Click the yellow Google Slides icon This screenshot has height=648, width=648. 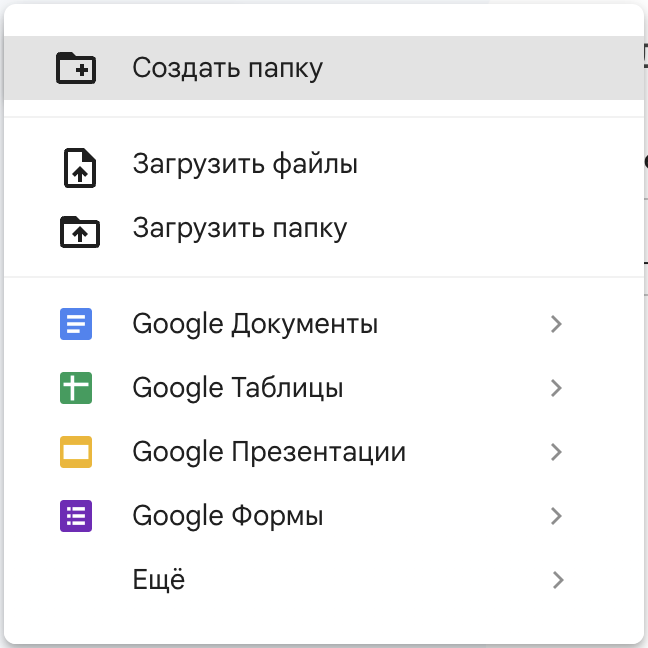(76, 452)
